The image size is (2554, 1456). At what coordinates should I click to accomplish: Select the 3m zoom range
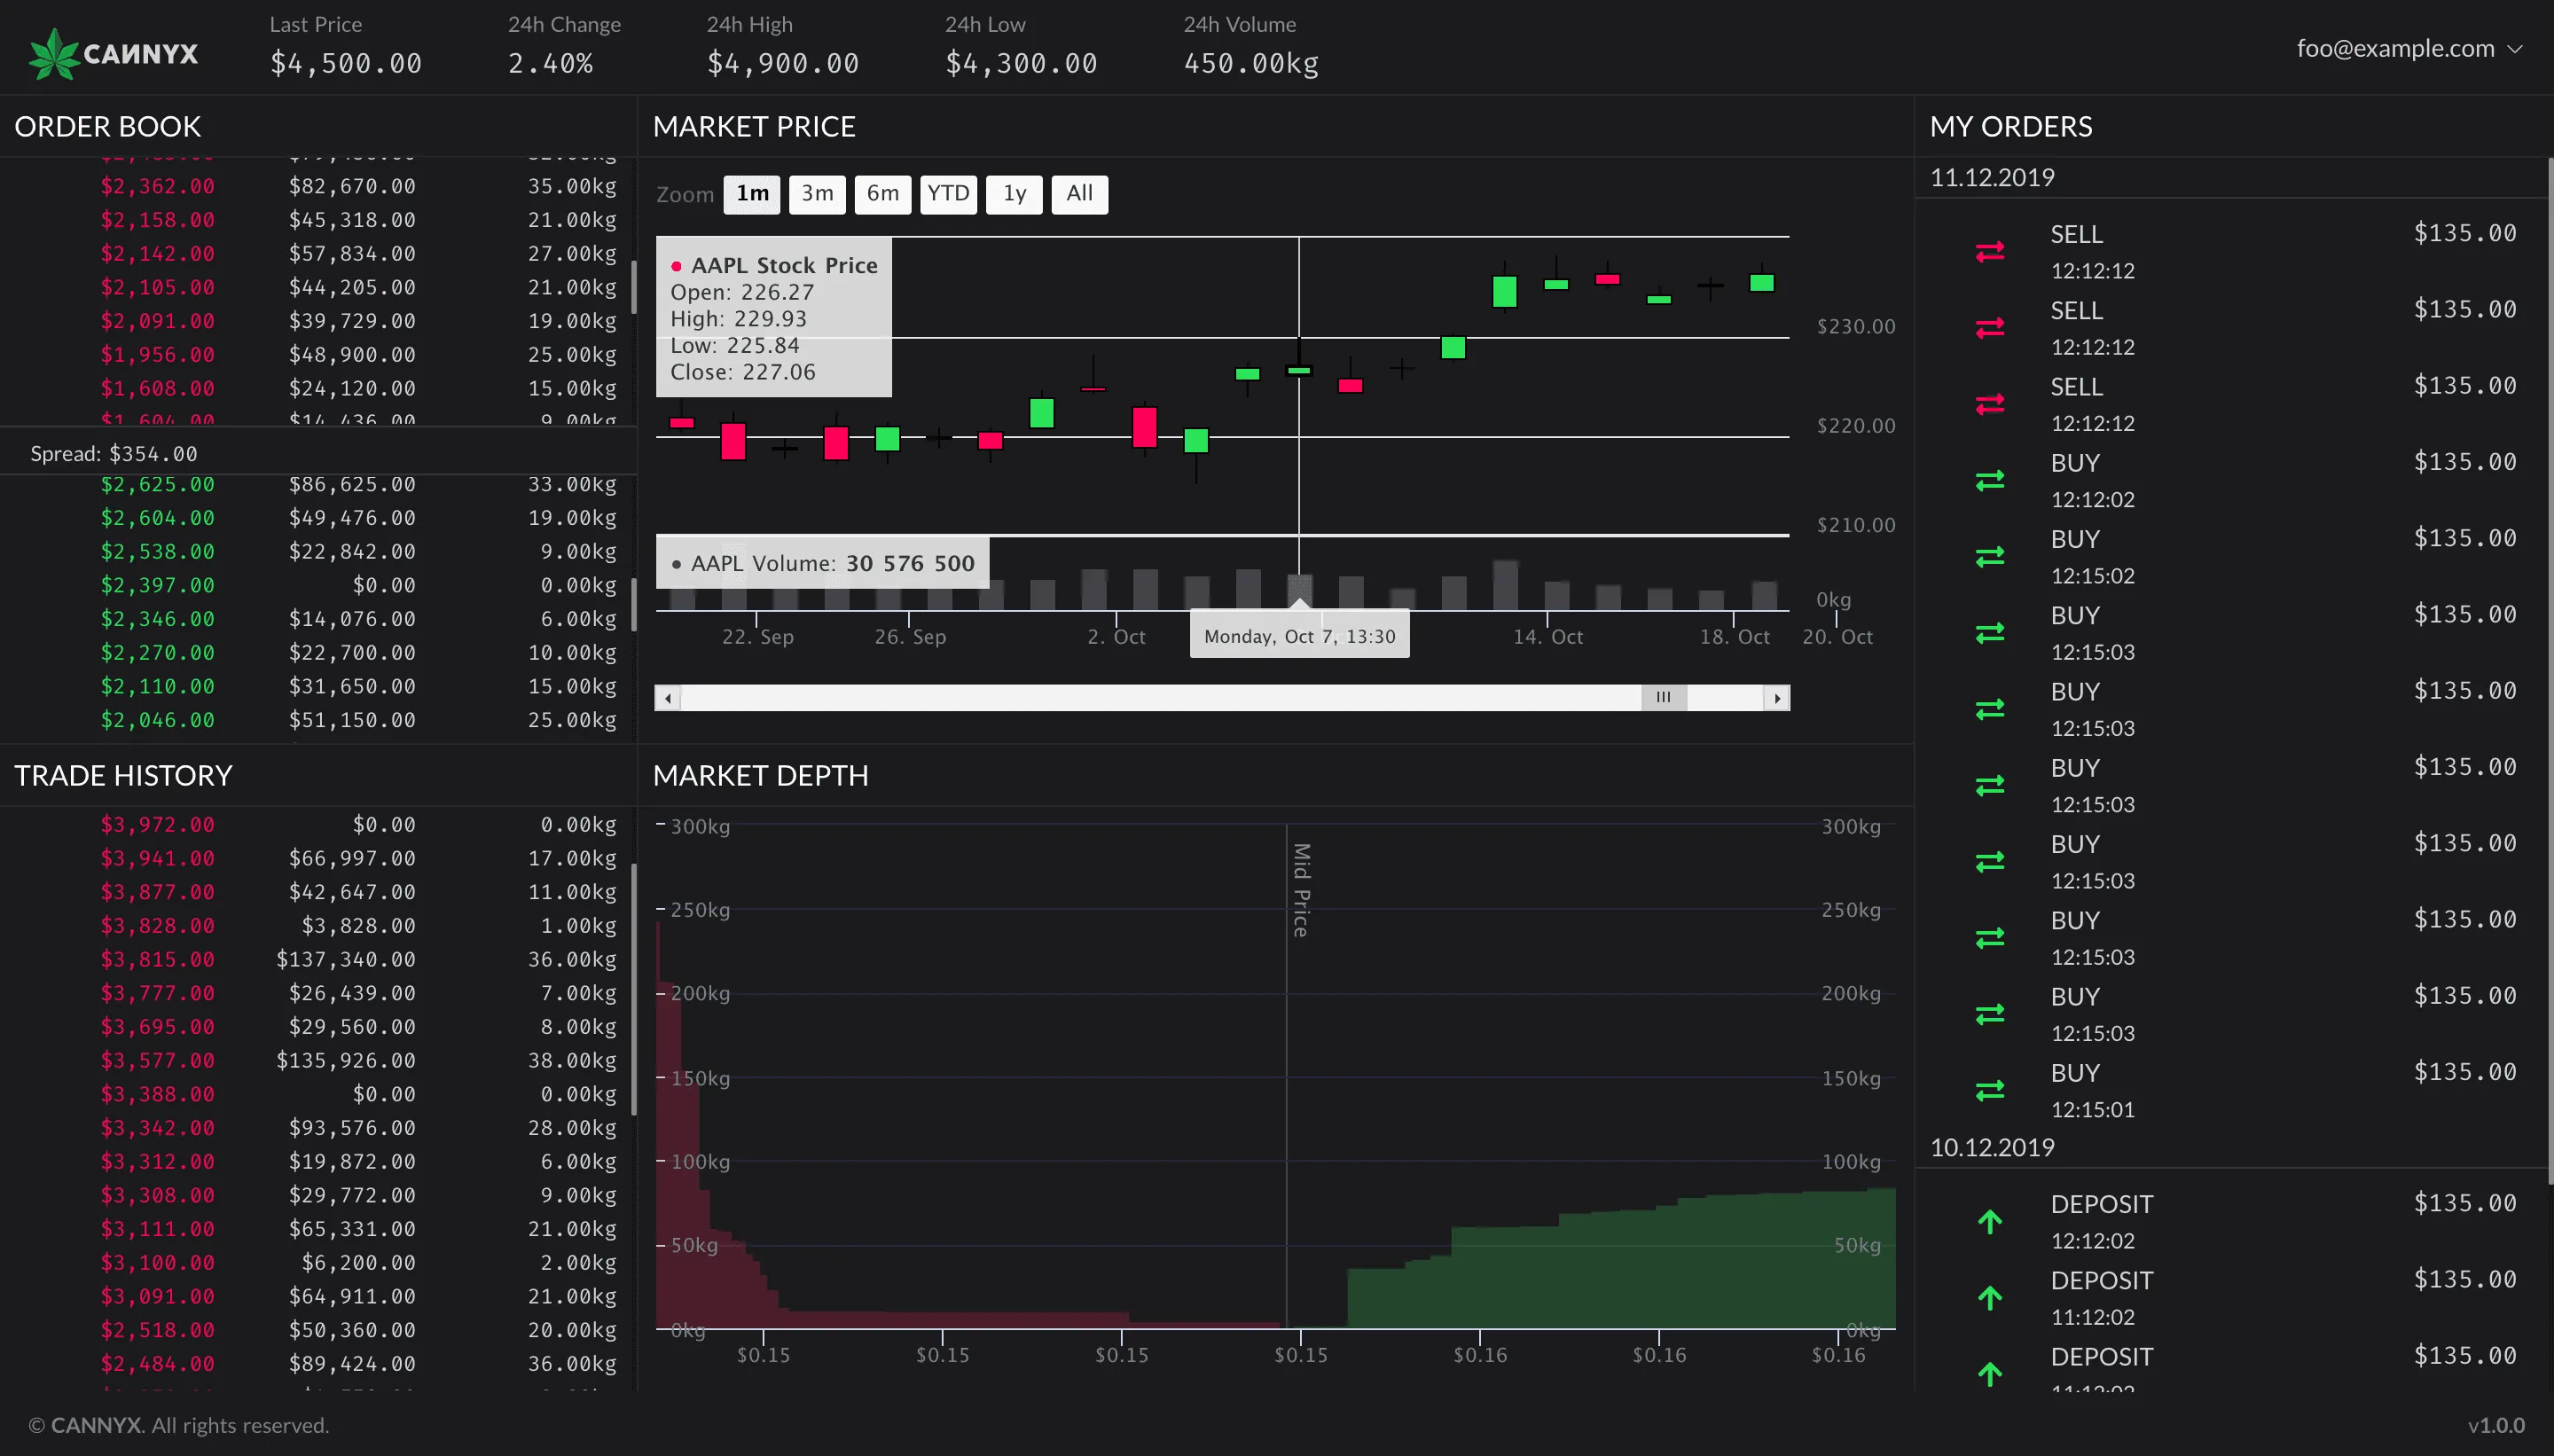tap(817, 193)
